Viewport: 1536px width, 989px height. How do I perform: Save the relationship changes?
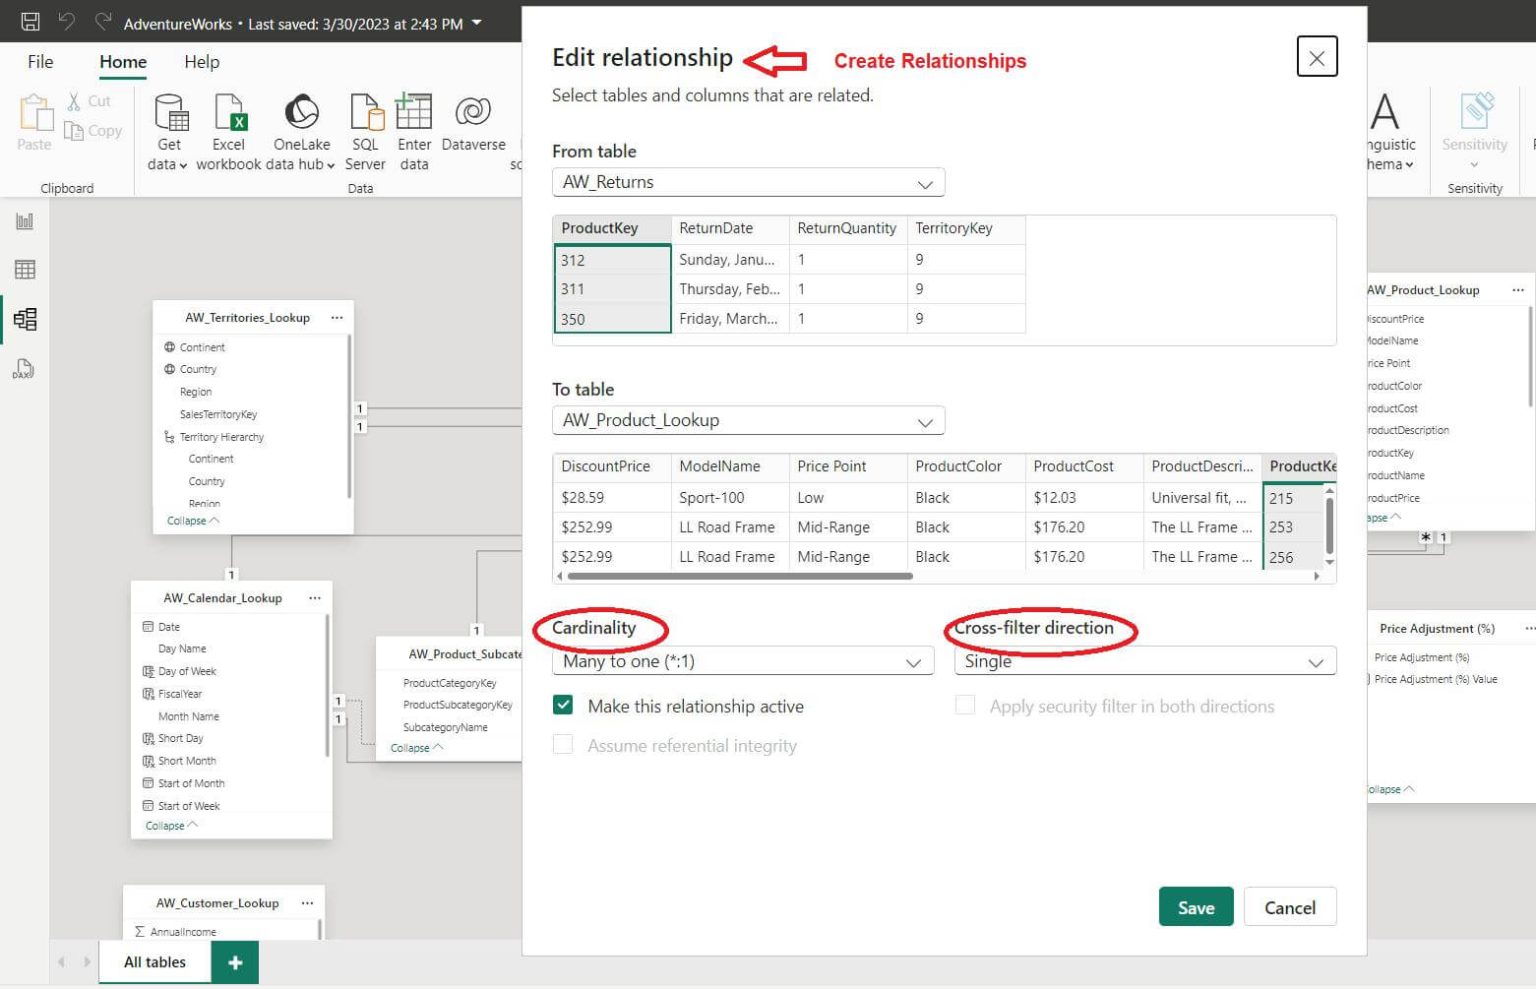click(1195, 907)
